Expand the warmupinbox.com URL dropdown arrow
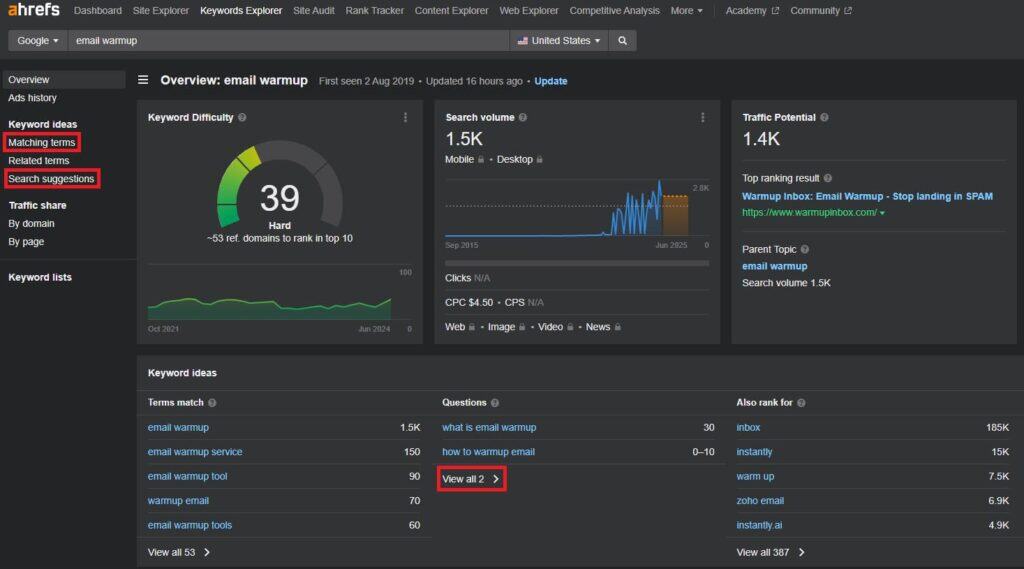1024x569 pixels. pos(882,213)
